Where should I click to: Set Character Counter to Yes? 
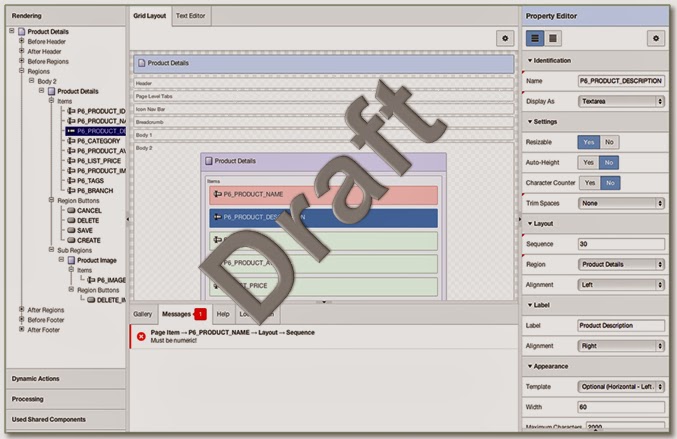590,183
